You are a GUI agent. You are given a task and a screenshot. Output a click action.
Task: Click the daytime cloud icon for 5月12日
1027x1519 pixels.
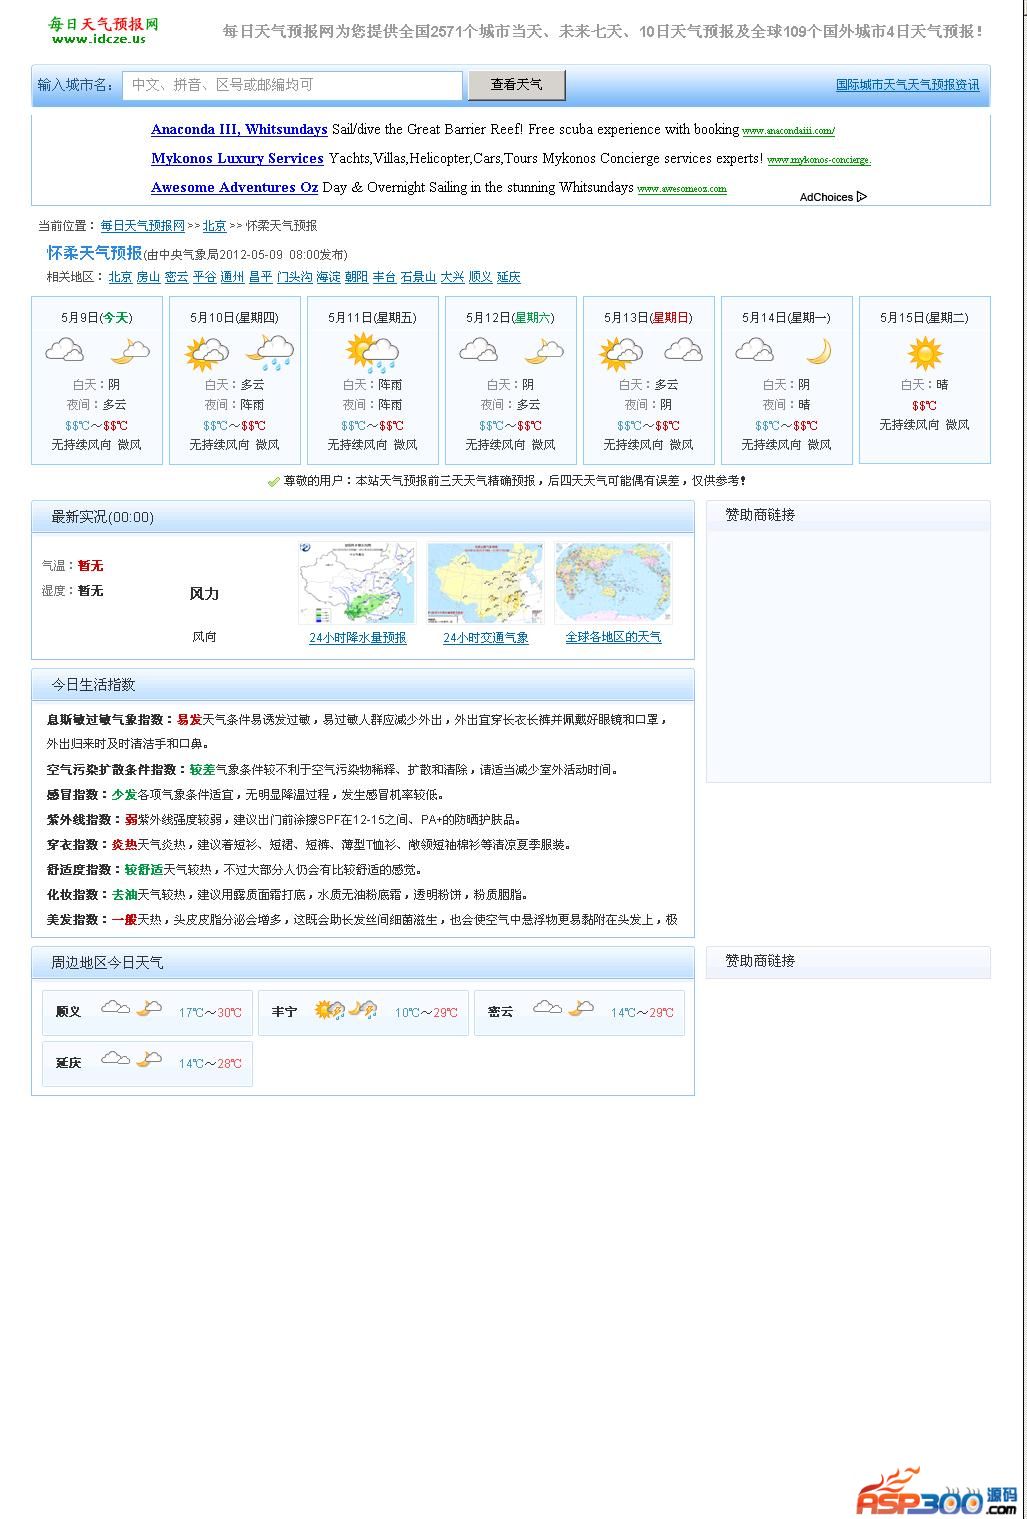pyautogui.click(x=479, y=351)
